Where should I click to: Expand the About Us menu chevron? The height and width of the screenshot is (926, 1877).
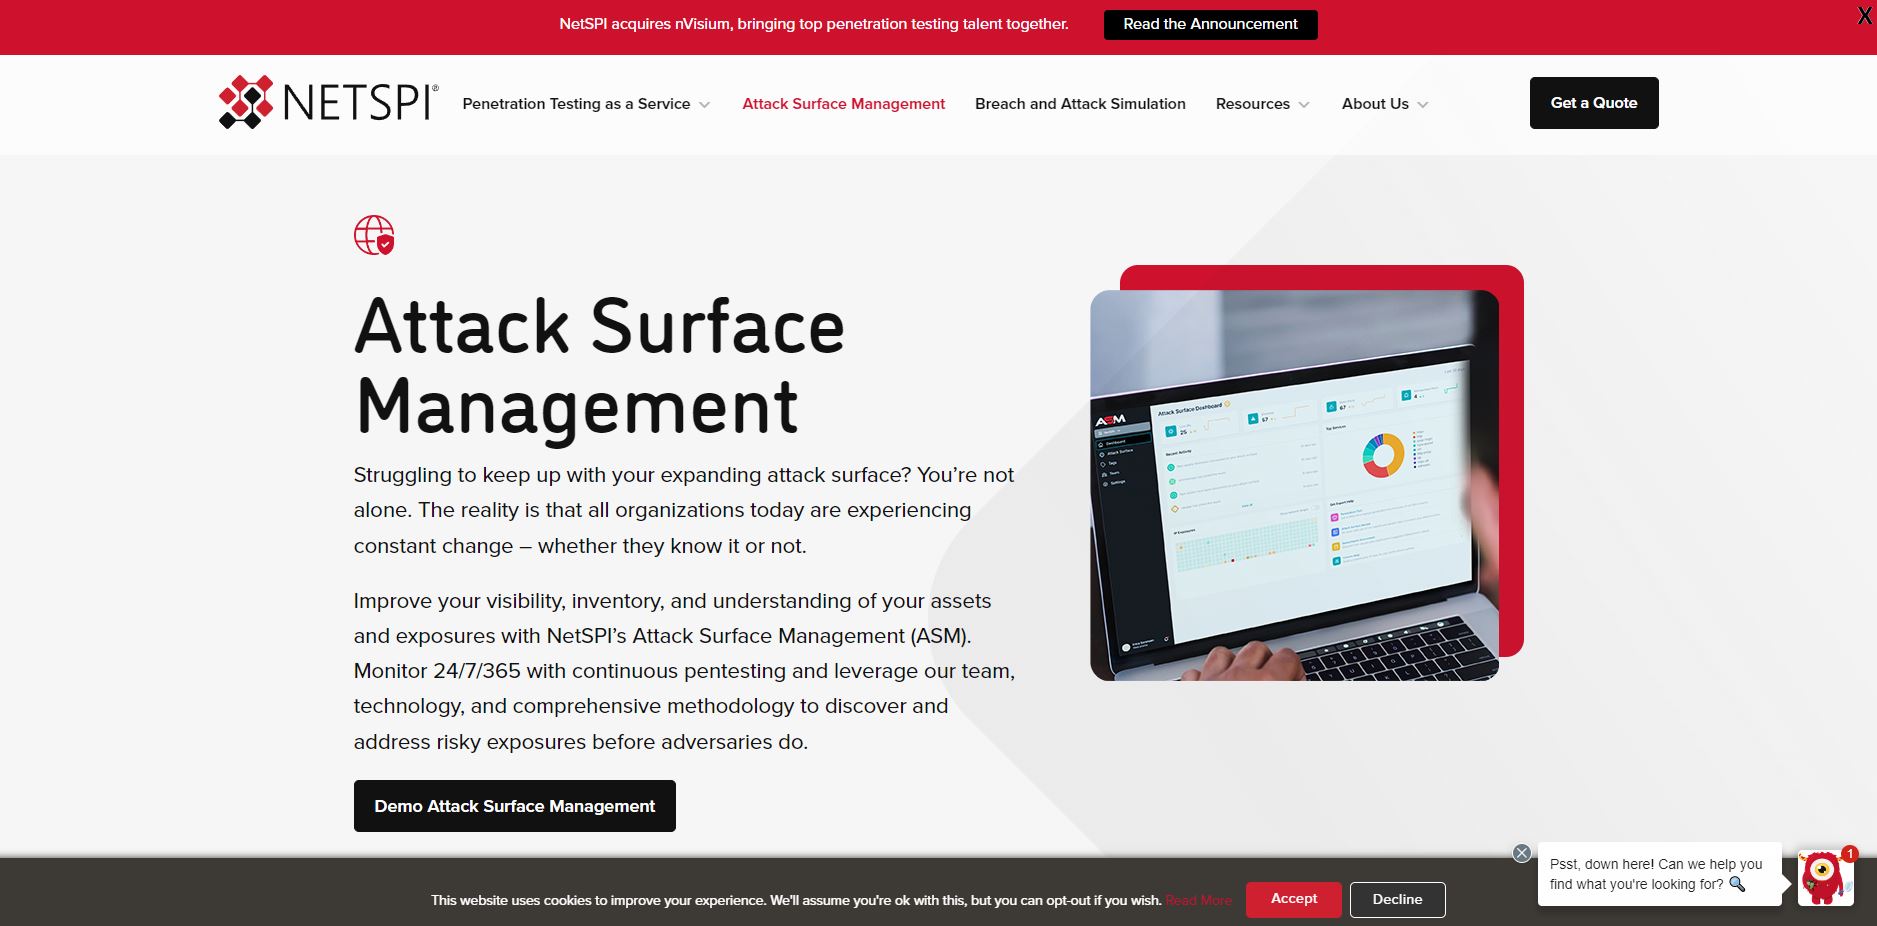[x=1423, y=105]
